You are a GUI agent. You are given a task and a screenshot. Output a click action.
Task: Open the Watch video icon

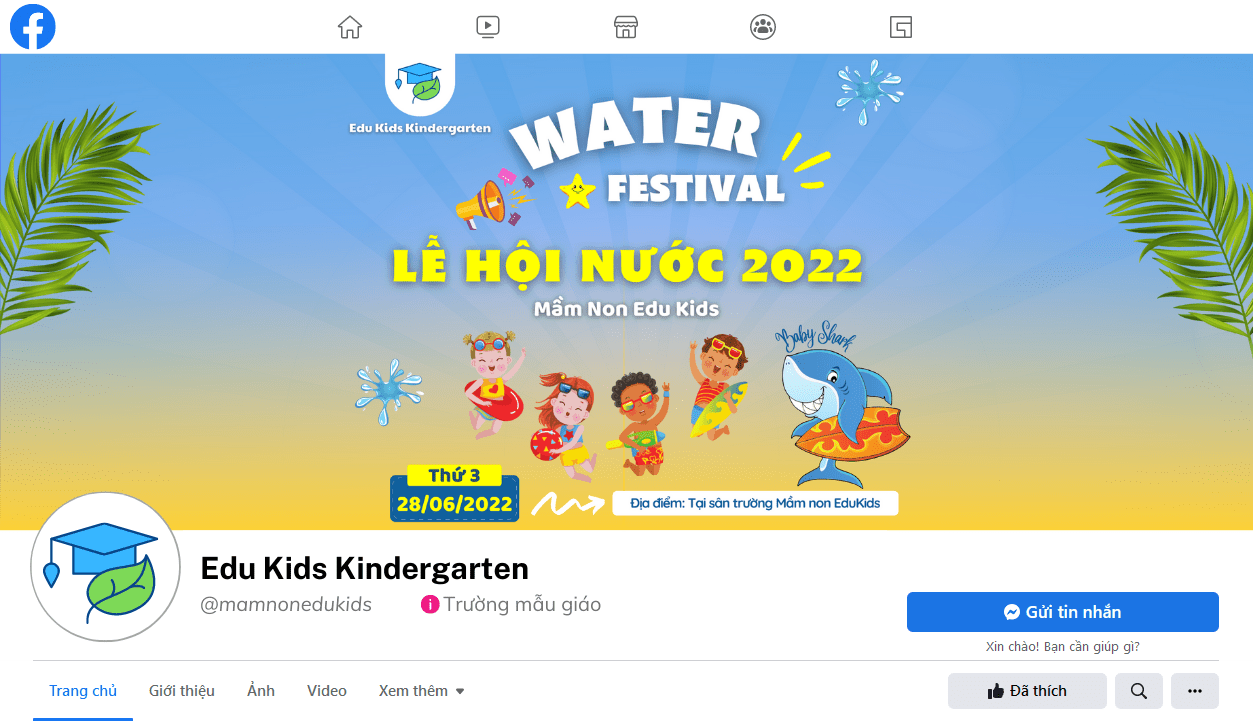pyautogui.click(x=488, y=27)
